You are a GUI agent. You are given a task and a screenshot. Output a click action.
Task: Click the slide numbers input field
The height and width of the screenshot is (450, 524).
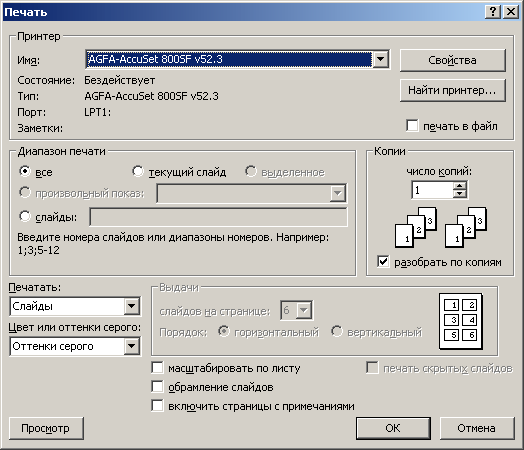[x=219, y=217]
